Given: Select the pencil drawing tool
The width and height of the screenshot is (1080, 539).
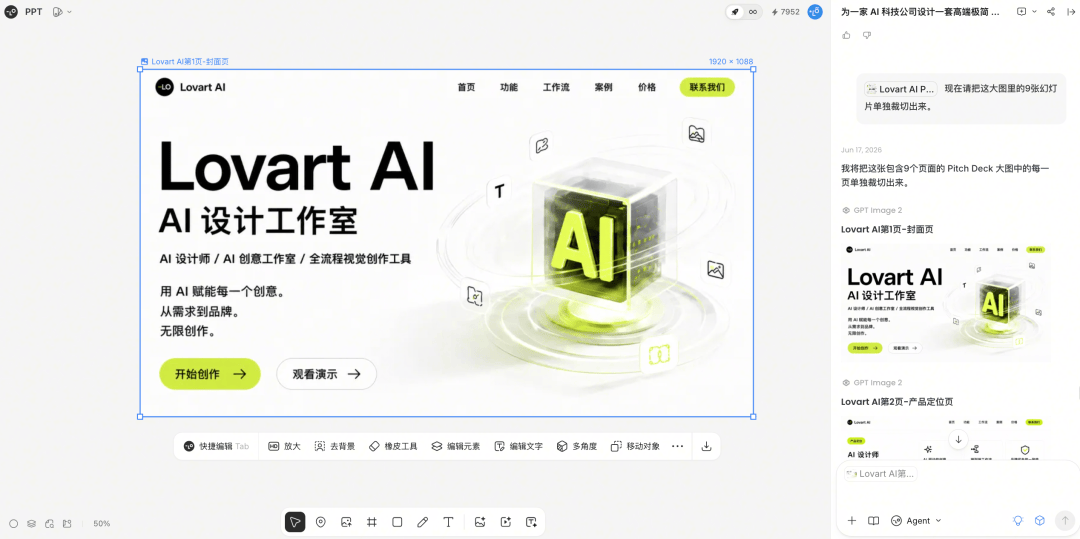Looking at the screenshot, I should [x=423, y=522].
